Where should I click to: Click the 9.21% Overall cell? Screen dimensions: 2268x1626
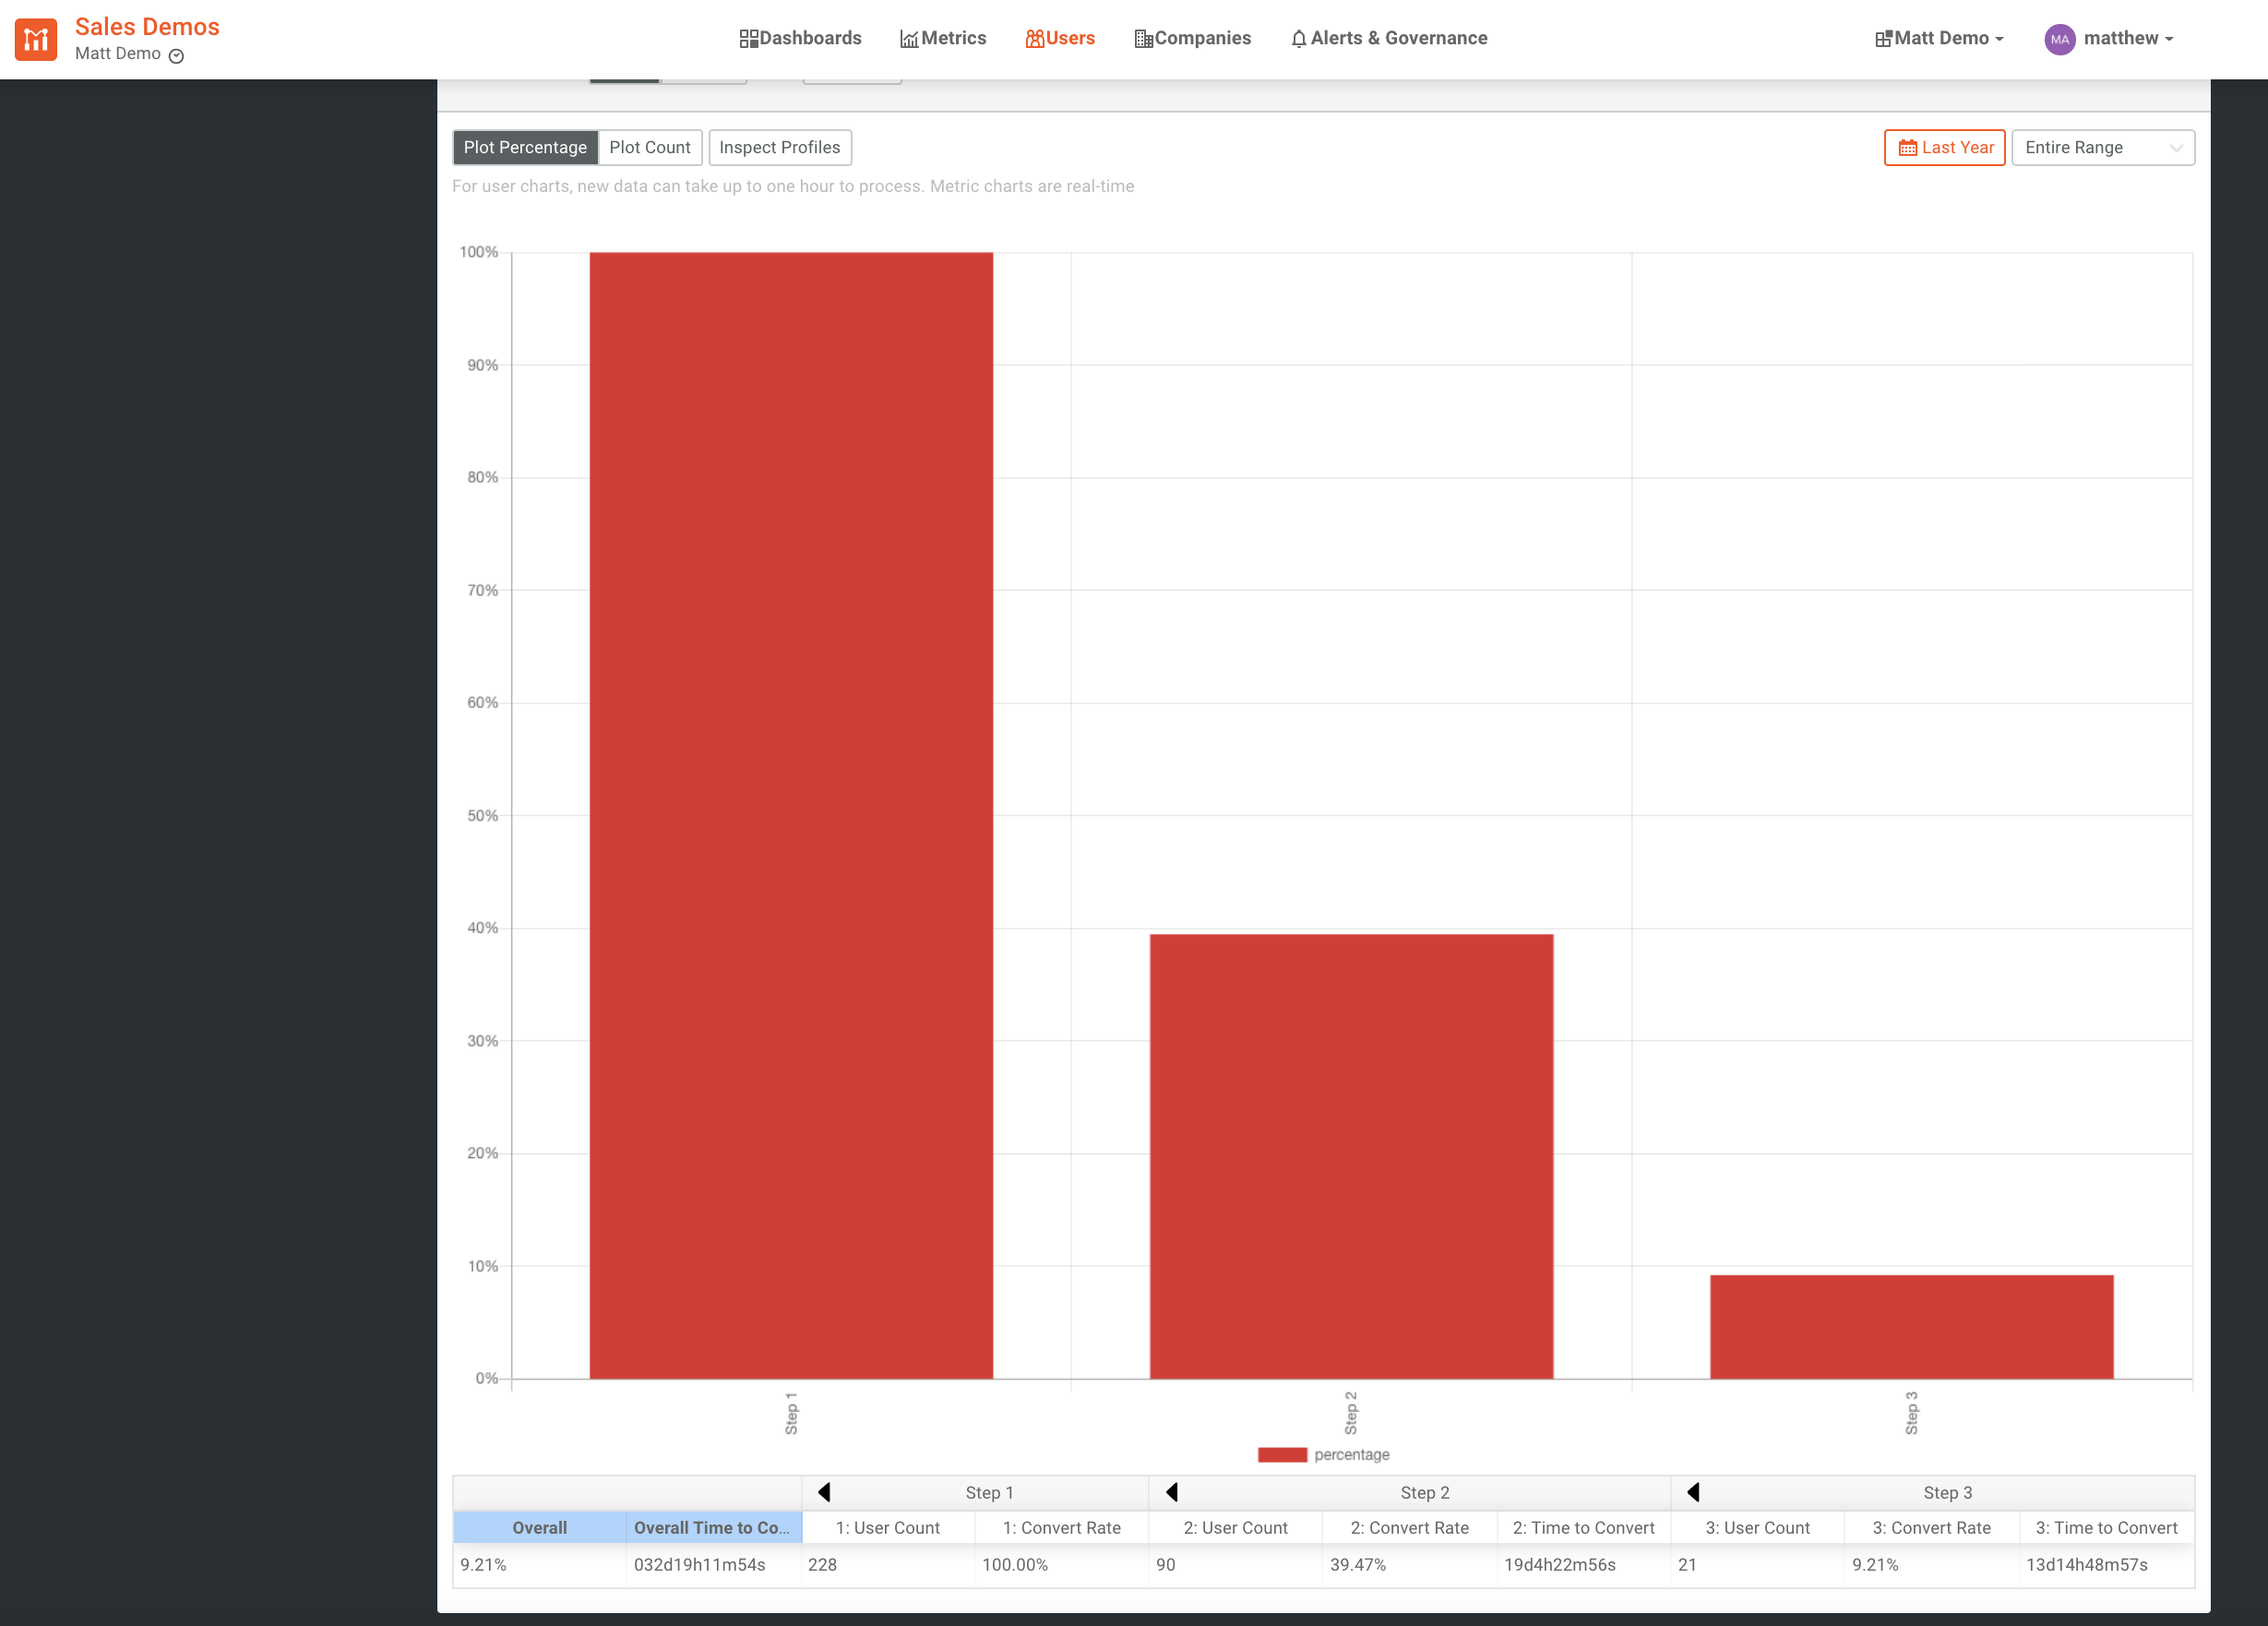(x=540, y=1564)
